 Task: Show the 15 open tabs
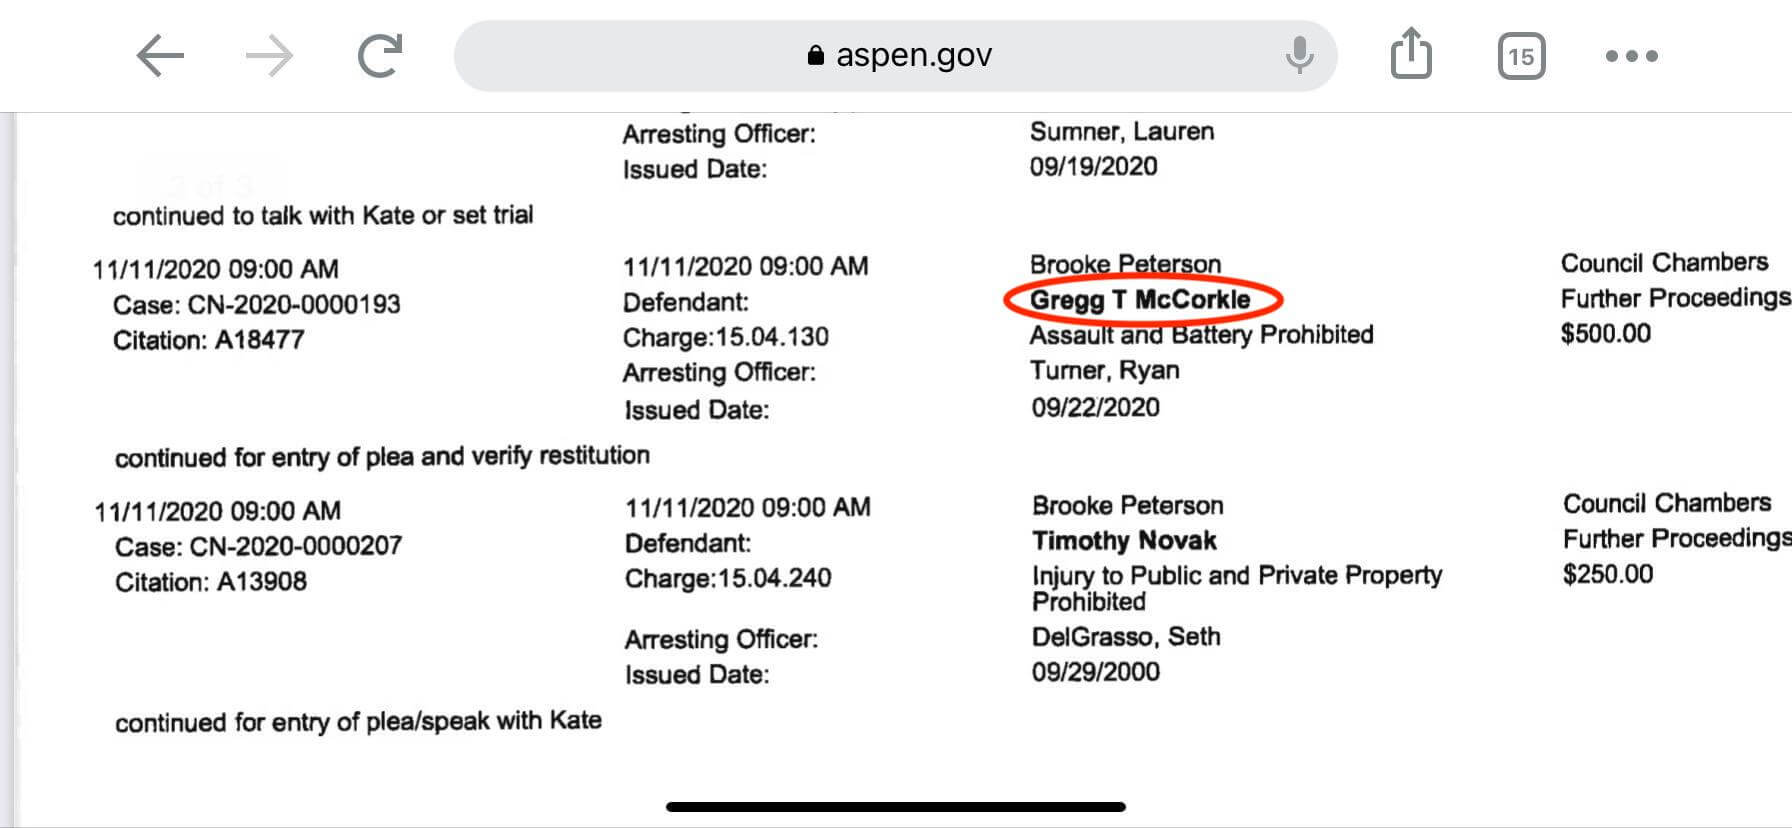coord(1521,56)
